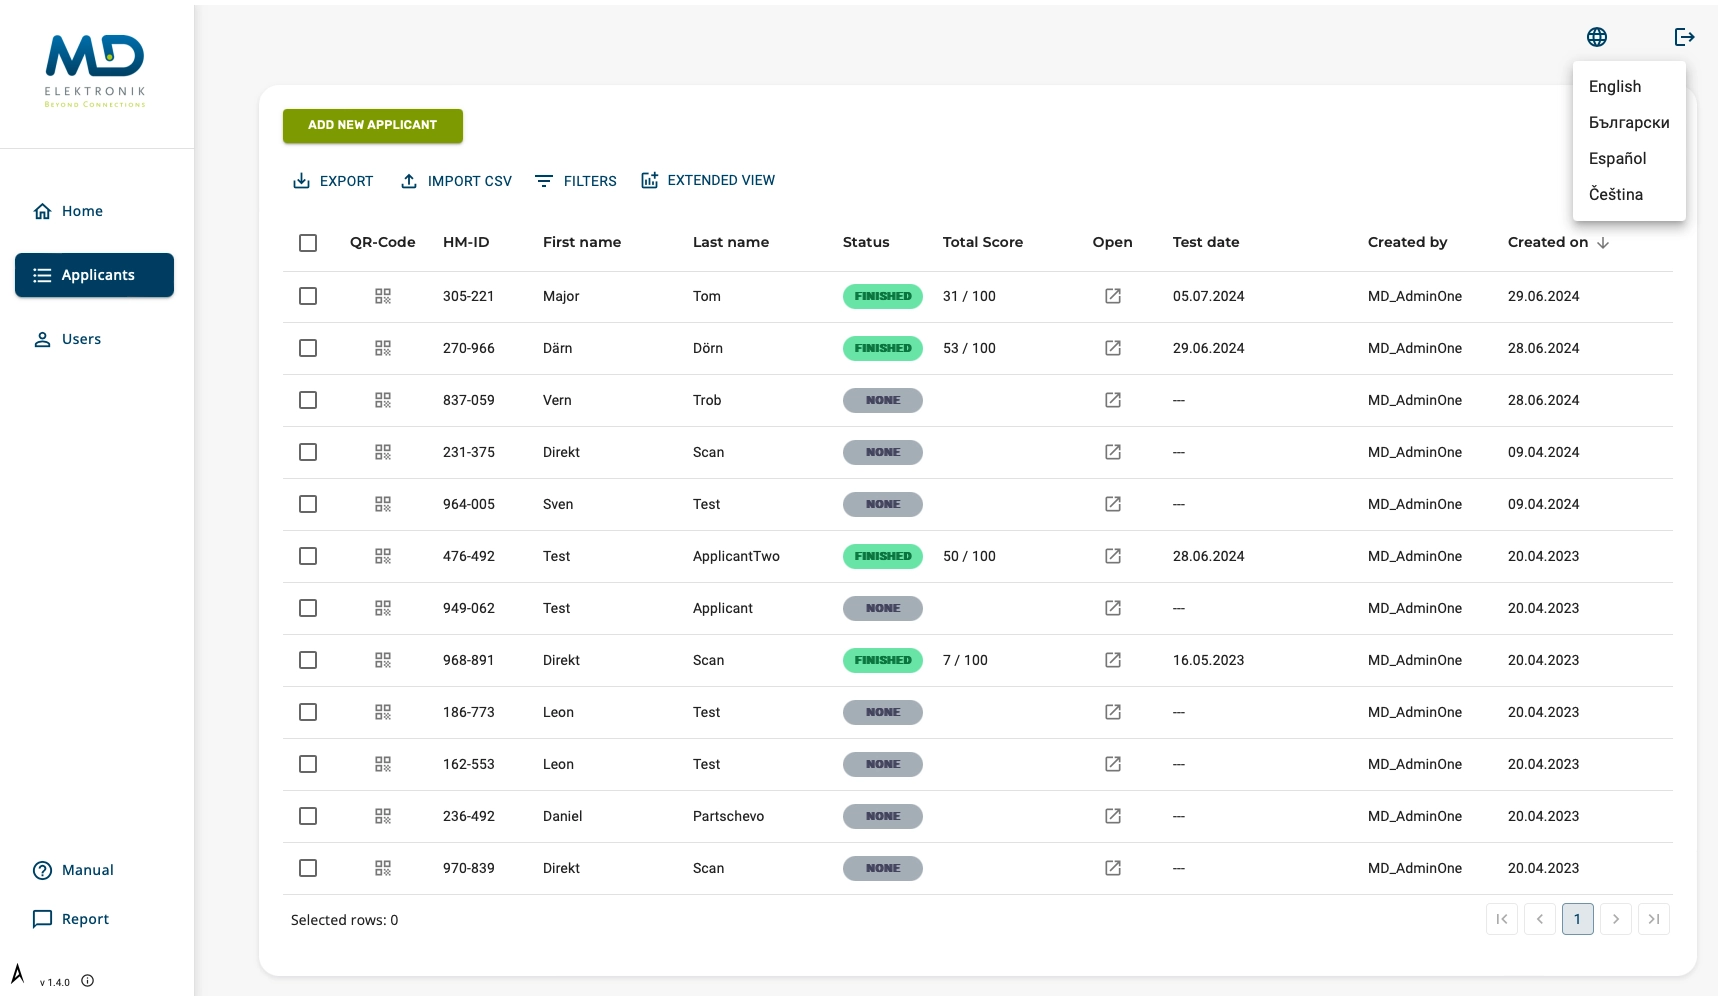Export the applicants list
Viewport: 1718px width, 996px height.
point(333,181)
